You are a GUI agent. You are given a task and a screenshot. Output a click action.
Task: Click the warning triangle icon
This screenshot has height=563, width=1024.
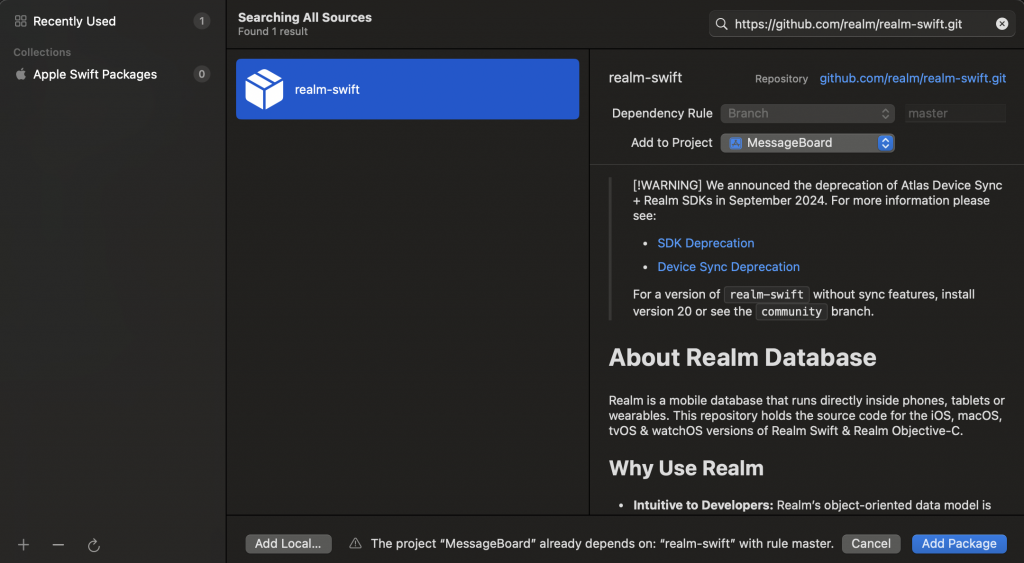[x=355, y=544]
